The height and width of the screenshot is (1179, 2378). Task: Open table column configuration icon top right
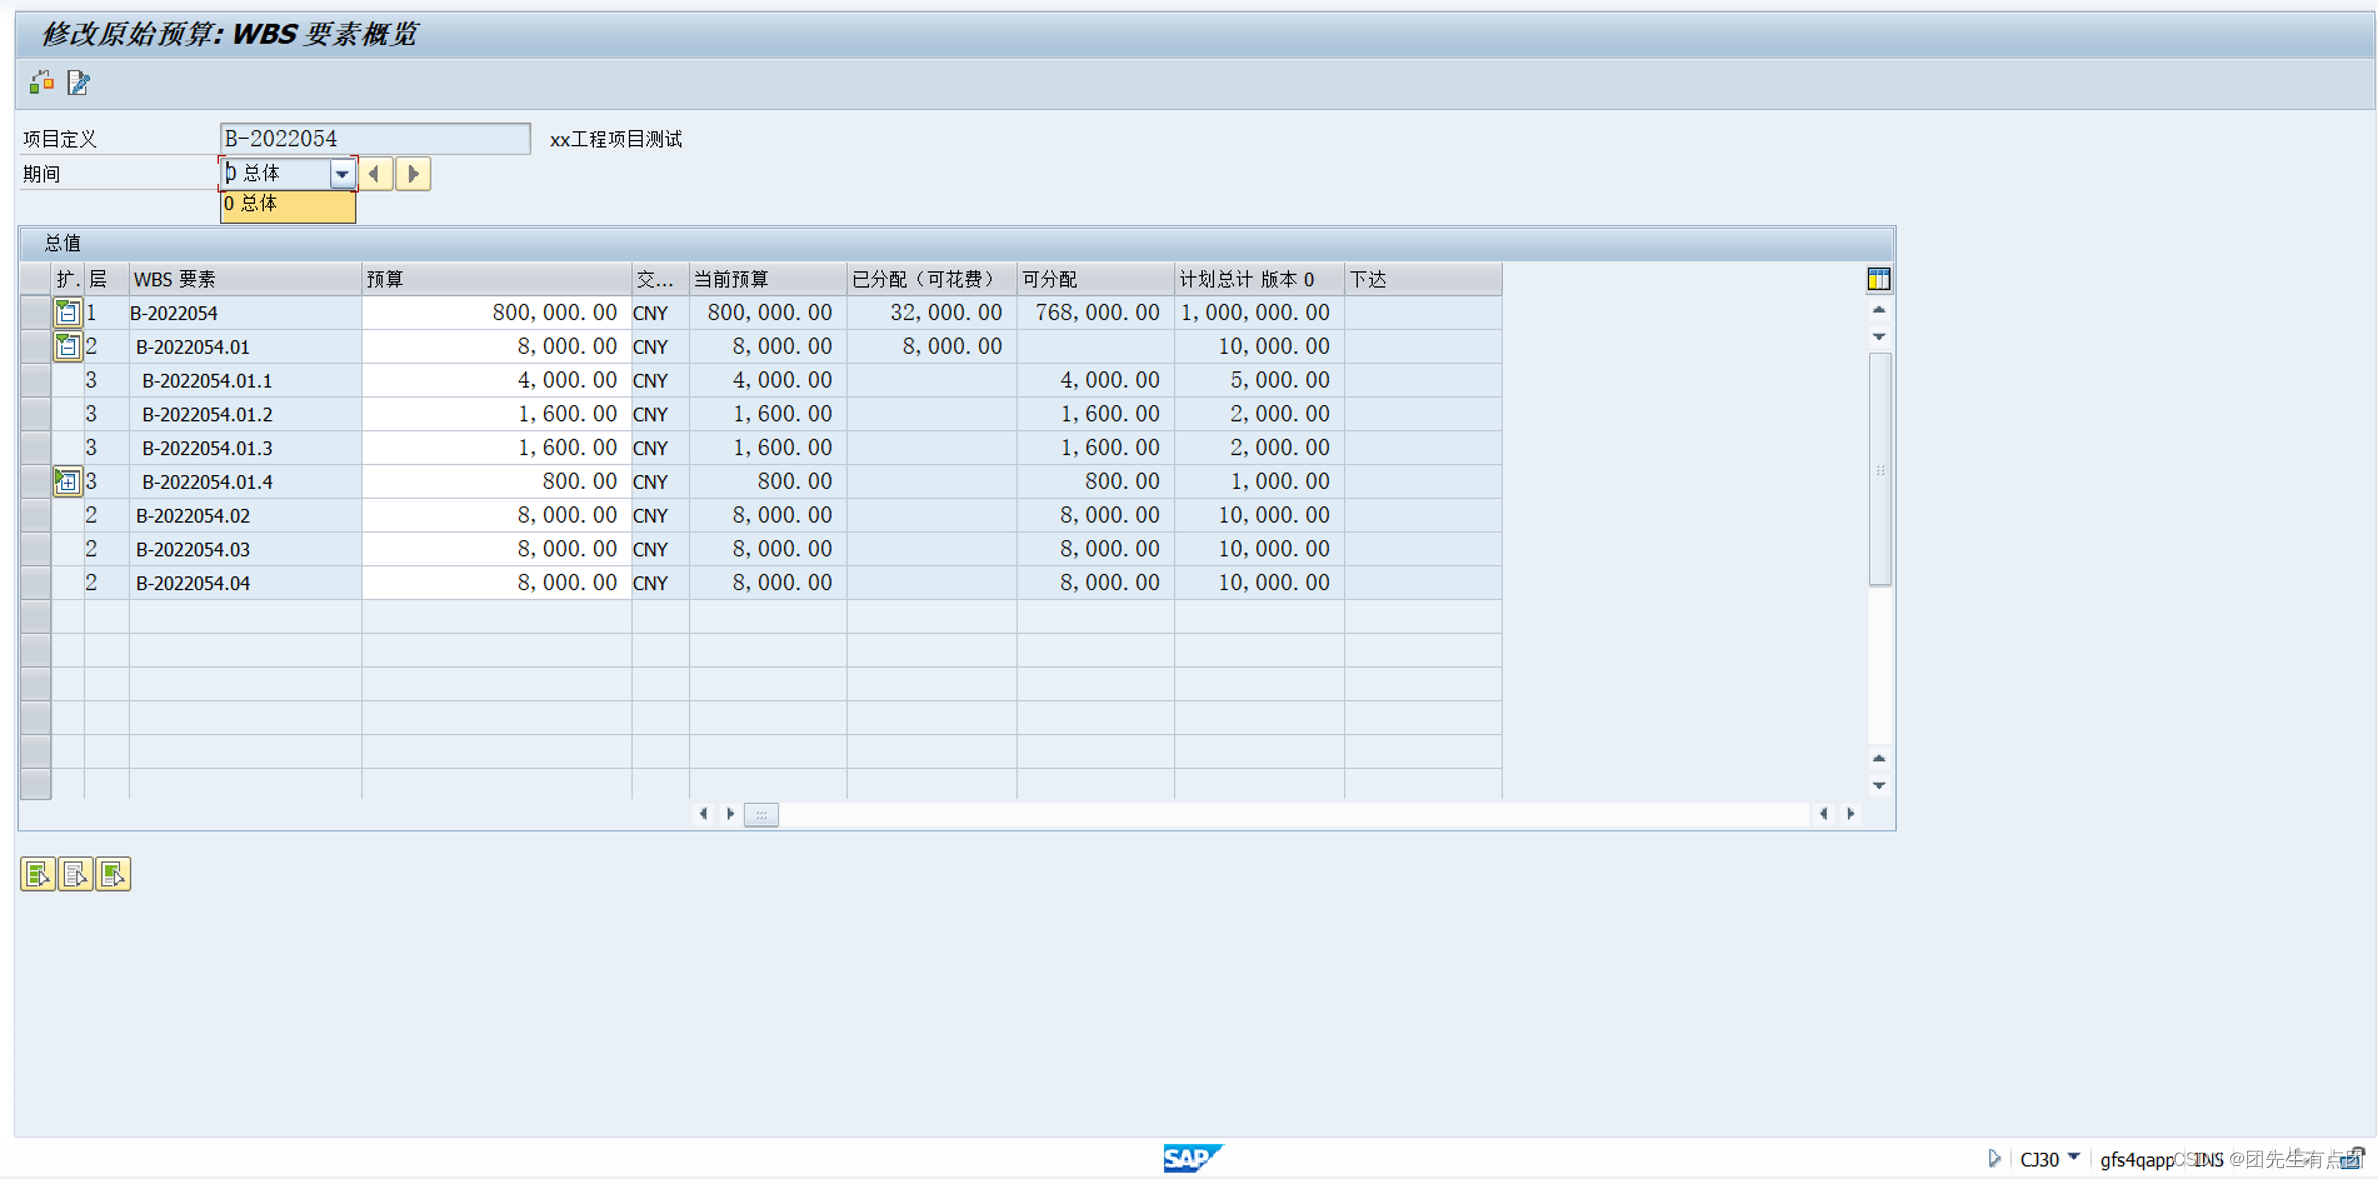(x=1878, y=279)
